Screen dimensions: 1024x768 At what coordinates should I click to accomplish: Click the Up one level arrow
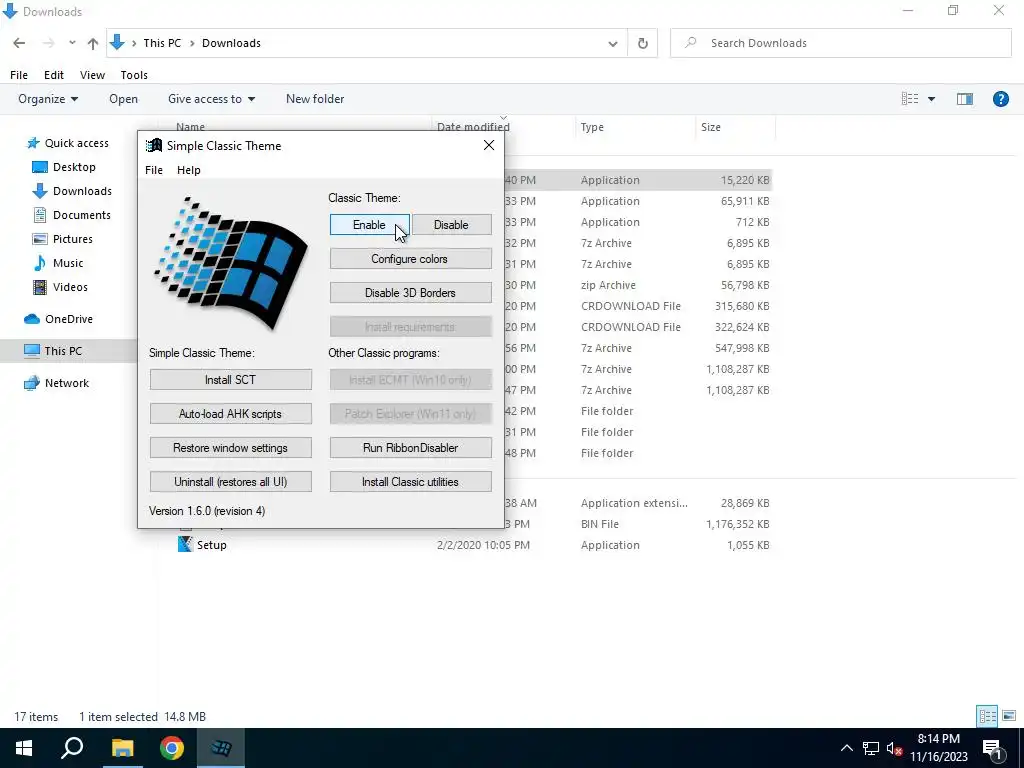93,43
